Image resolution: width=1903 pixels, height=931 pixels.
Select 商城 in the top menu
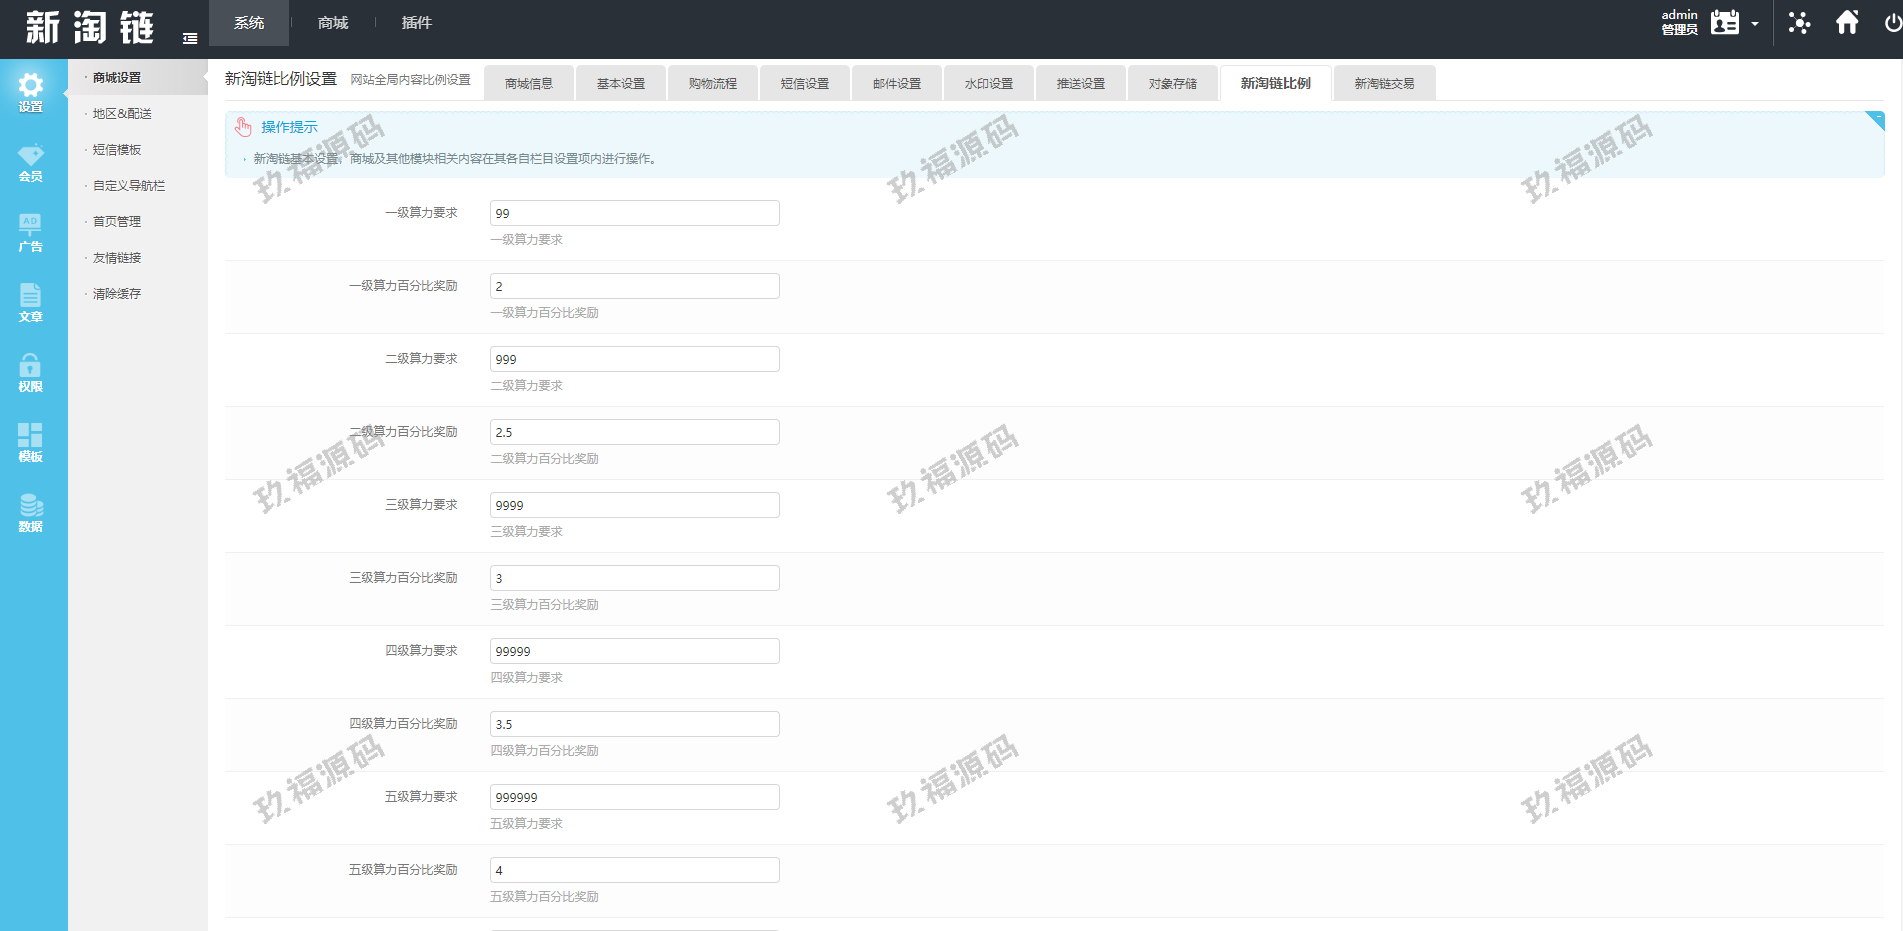(333, 23)
